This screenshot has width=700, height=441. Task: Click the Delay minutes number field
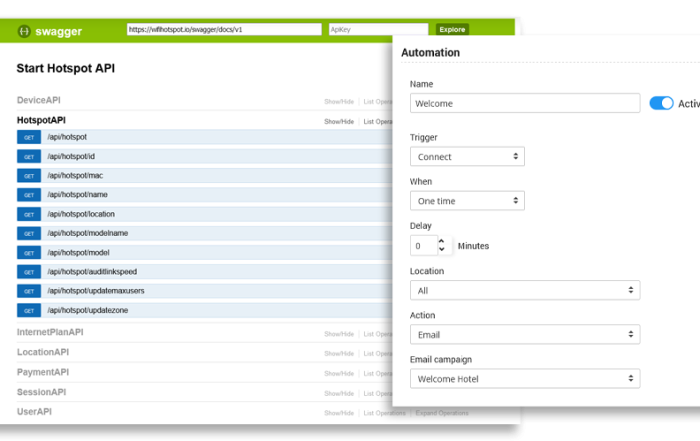[x=424, y=246]
